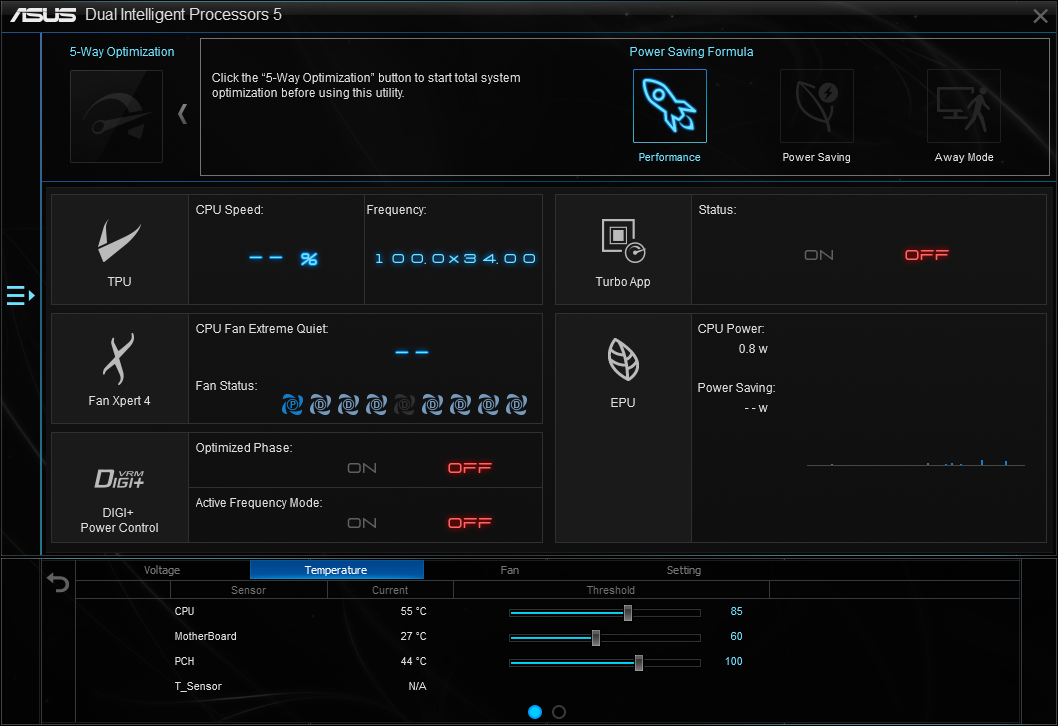Start the 5-Way Optimization gauge button
Viewport: 1058px width, 726px height.
[x=116, y=116]
